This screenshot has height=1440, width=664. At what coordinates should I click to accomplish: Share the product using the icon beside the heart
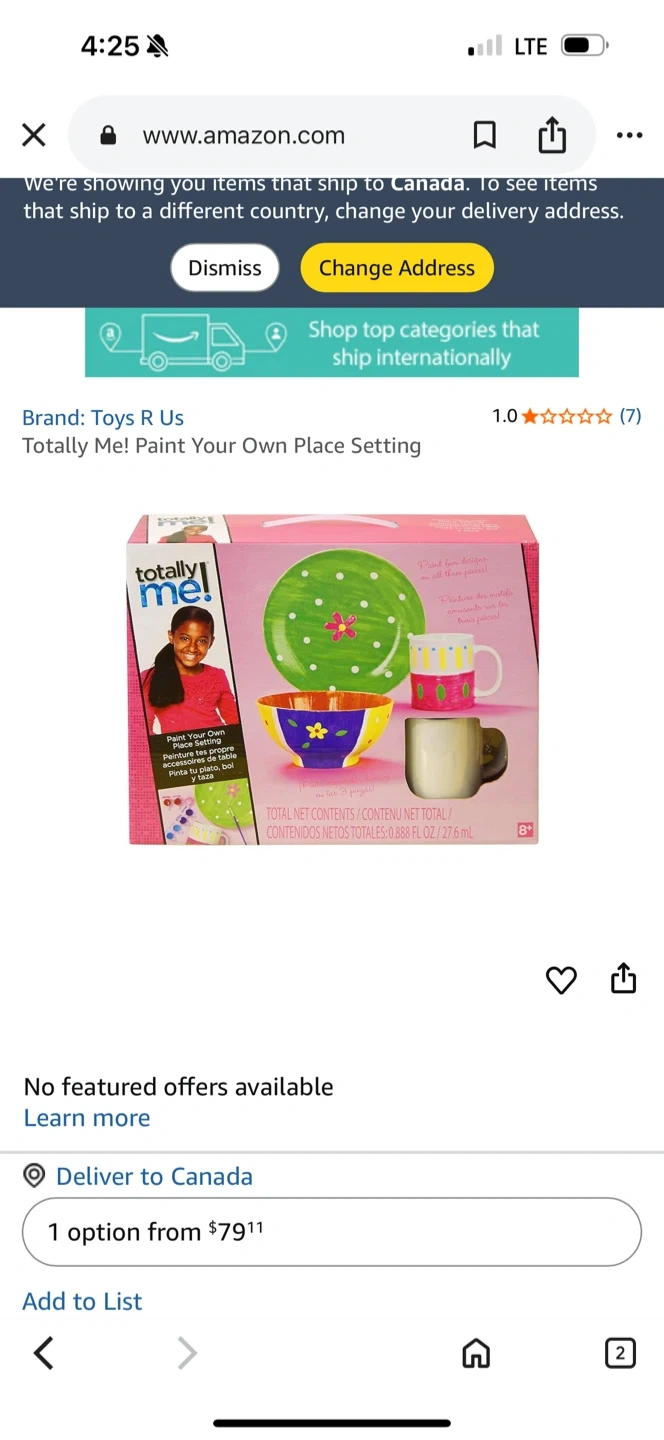pos(623,978)
